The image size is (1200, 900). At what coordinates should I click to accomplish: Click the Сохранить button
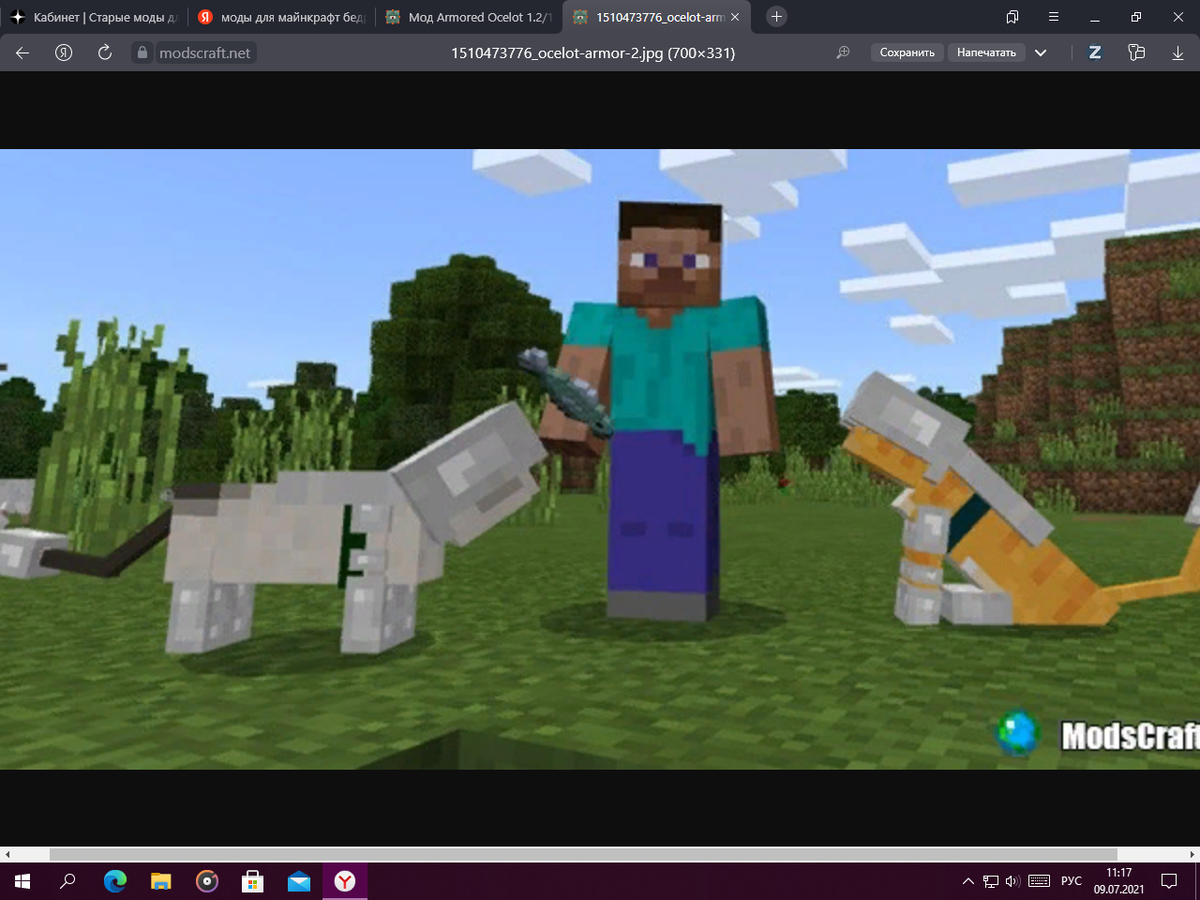(x=907, y=53)
